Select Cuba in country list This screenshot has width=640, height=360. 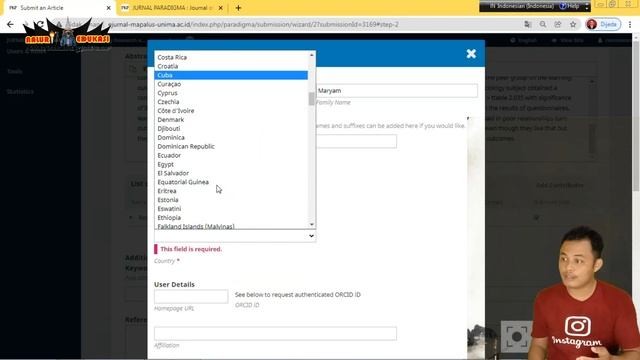click(231, 75)
